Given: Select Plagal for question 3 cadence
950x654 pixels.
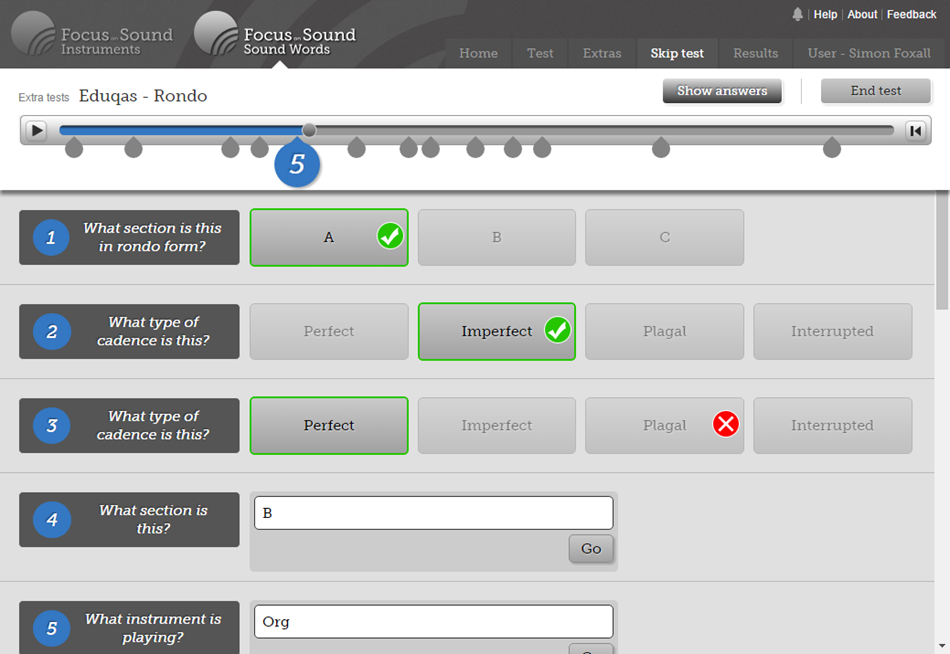Looking at the screenshot, I should tap(665, 425).
